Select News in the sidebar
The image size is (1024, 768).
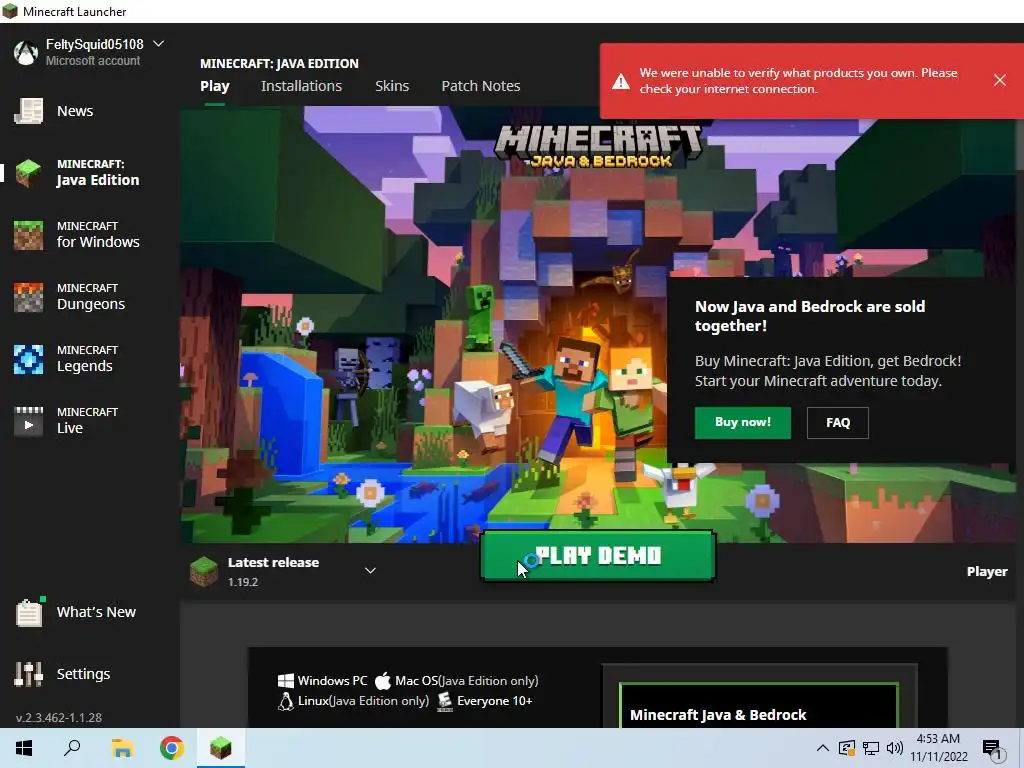[75, 111]
